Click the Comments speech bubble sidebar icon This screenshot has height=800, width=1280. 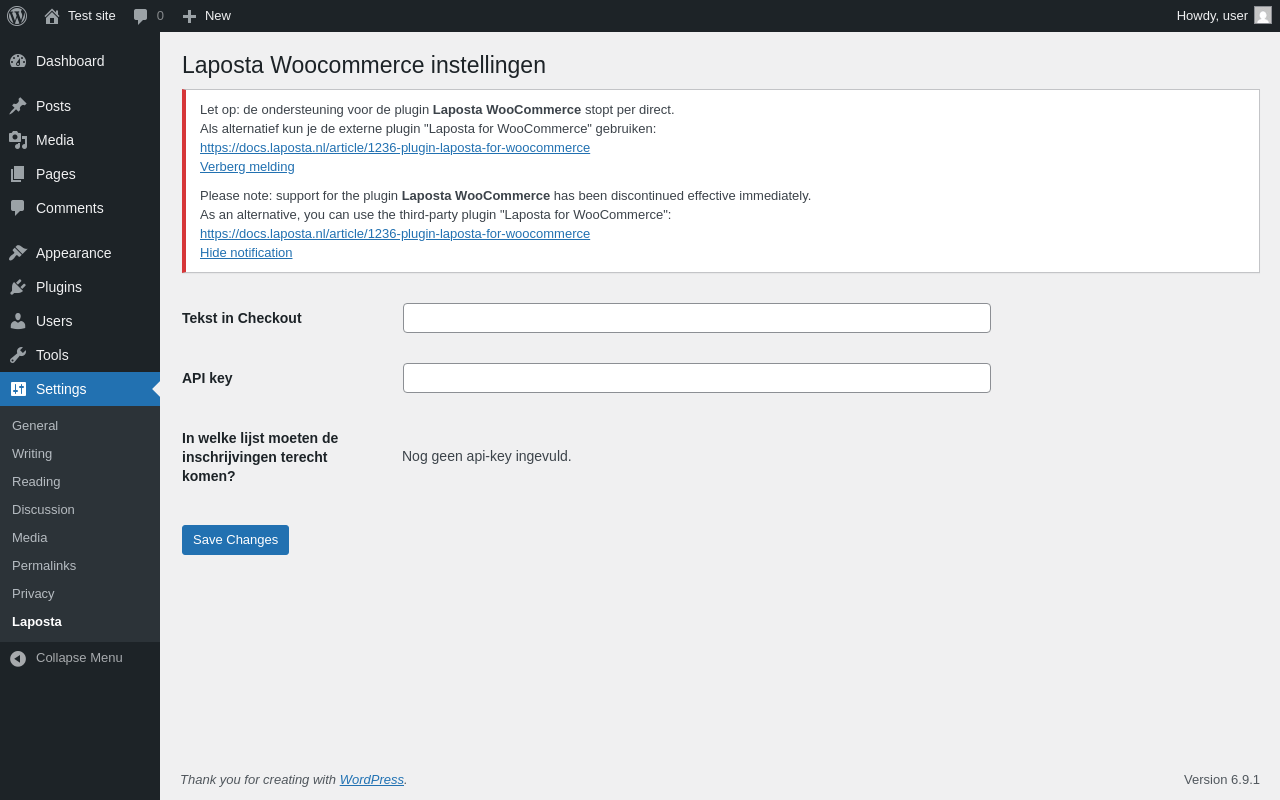[x=18, y=208]
